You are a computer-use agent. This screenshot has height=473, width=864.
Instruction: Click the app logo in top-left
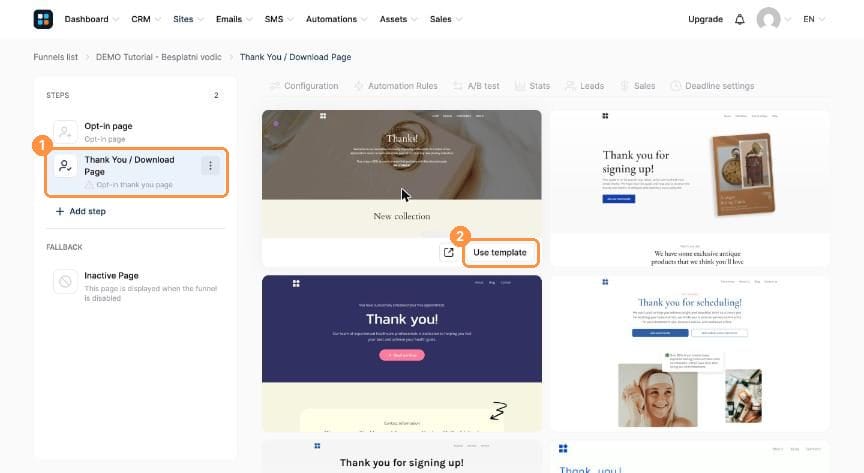[43, 19]
